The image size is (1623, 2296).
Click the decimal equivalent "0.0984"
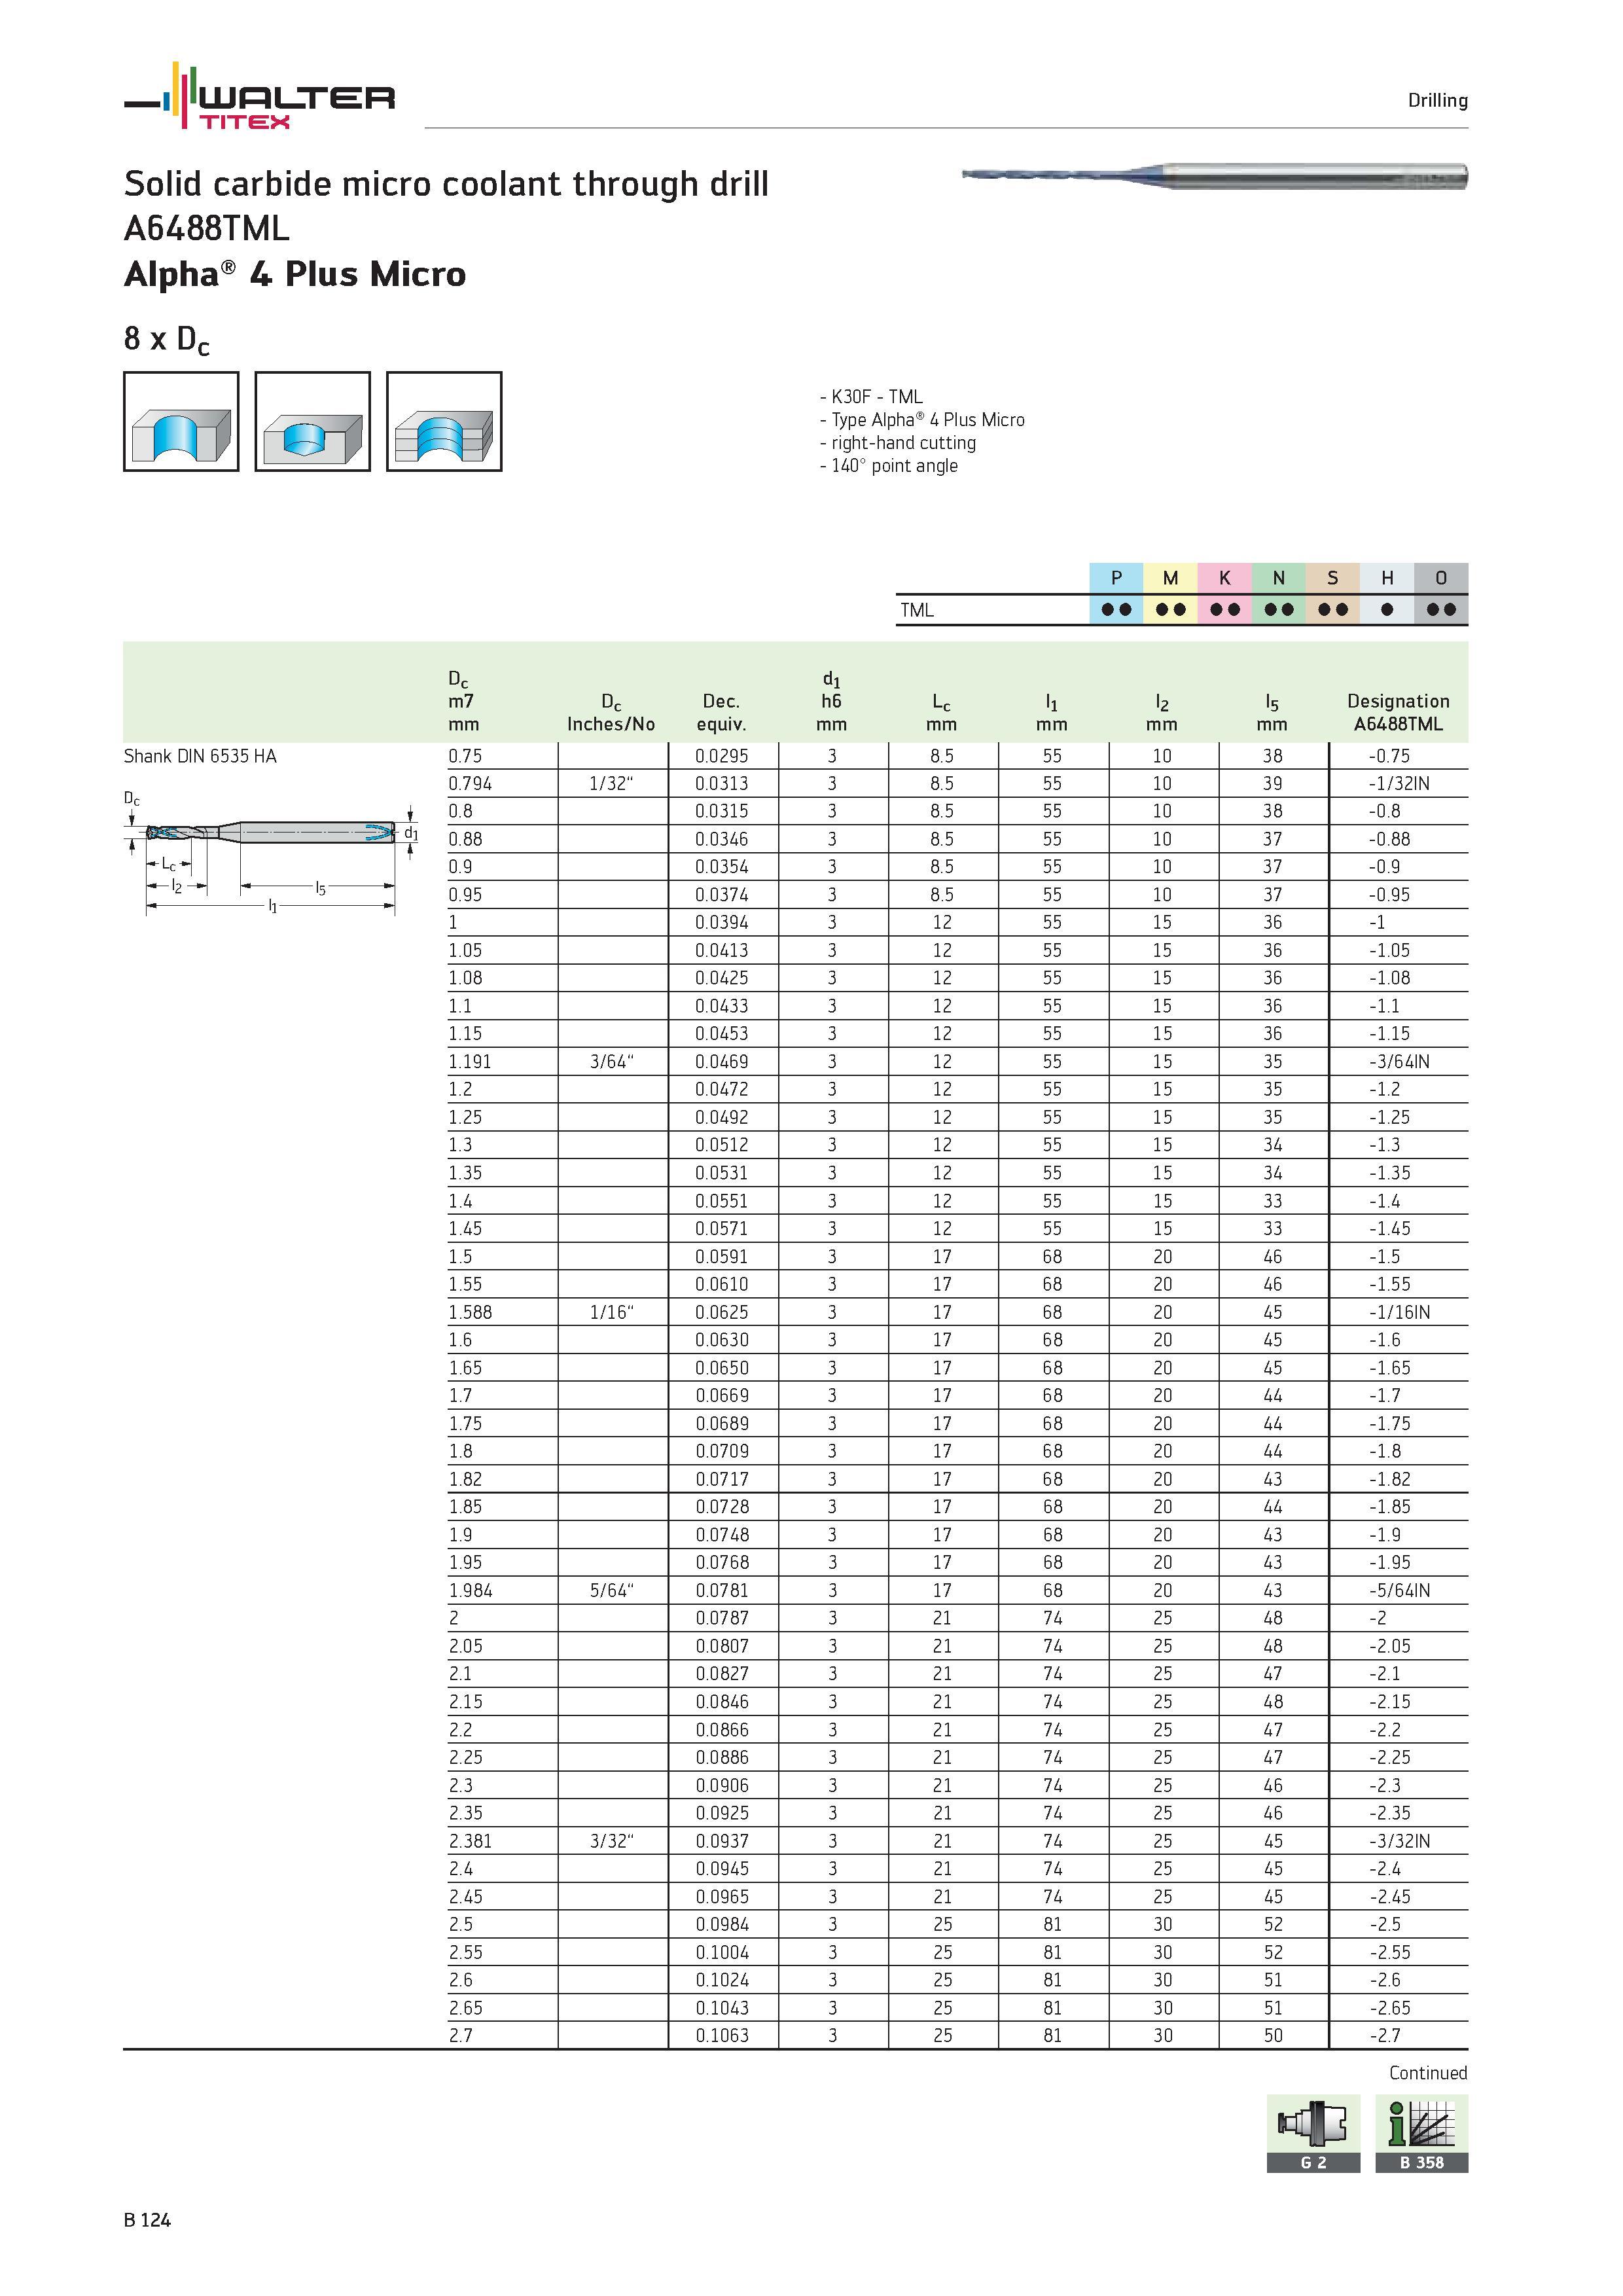point(721,1924)
